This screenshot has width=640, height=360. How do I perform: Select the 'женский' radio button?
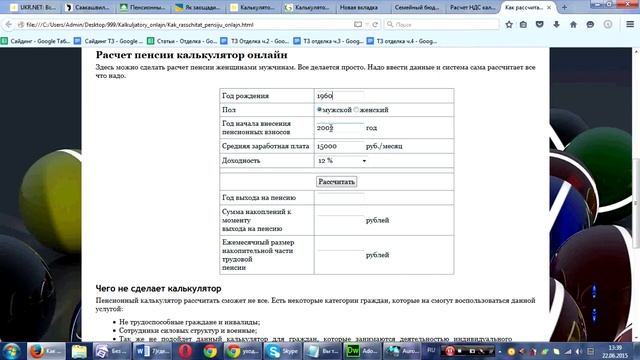(356, 109)
